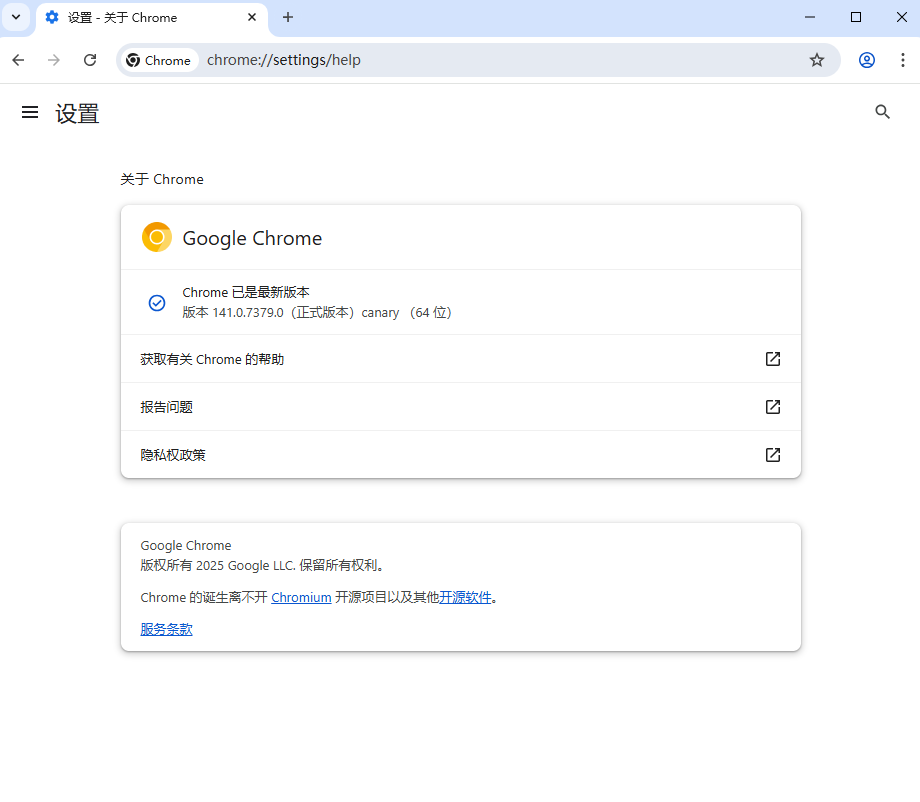The height and width of the screenshot is (802, 920).
Task: Click the Google Chrome card title
Action: pyautogui.click(x=252, y=238)
